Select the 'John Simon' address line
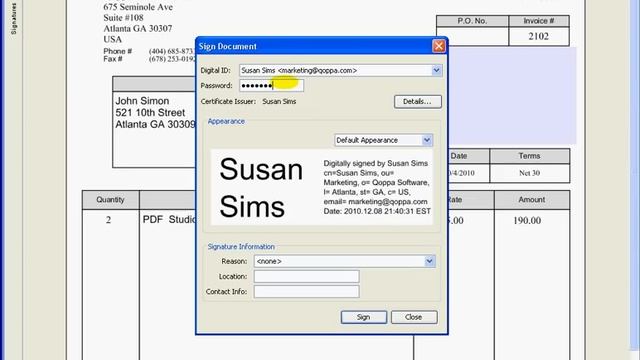 (x=142, y=101)
